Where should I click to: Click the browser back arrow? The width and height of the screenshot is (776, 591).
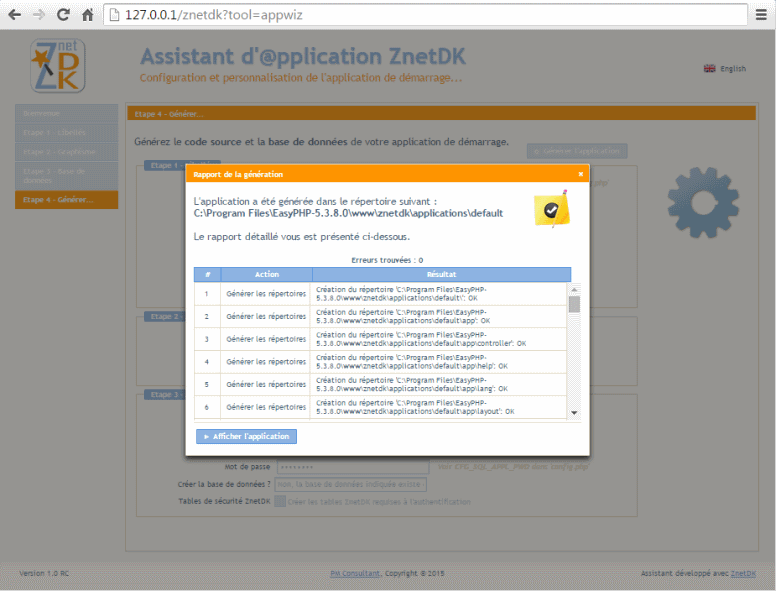click(x=15, y=15)
